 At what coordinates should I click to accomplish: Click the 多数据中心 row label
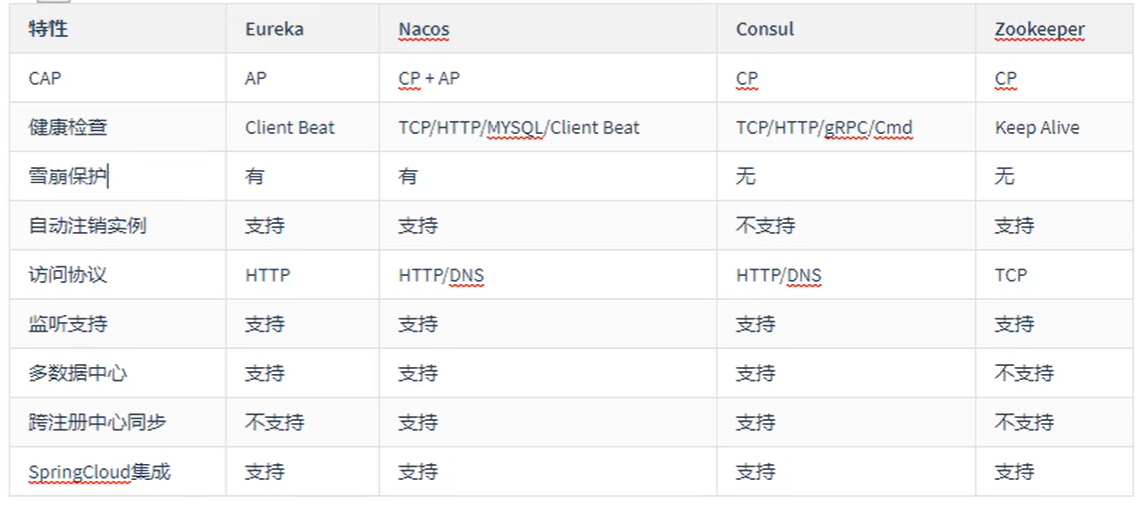coord(78,373)
